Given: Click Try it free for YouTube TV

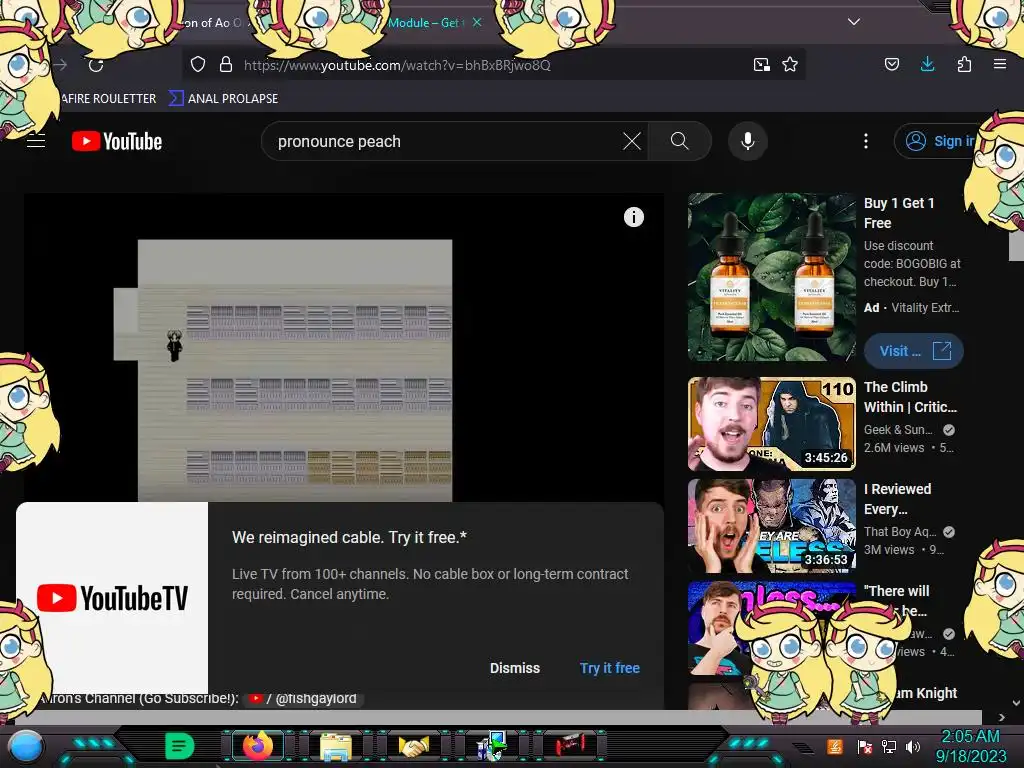Looking at the screenshot, I should click(609, 668).
